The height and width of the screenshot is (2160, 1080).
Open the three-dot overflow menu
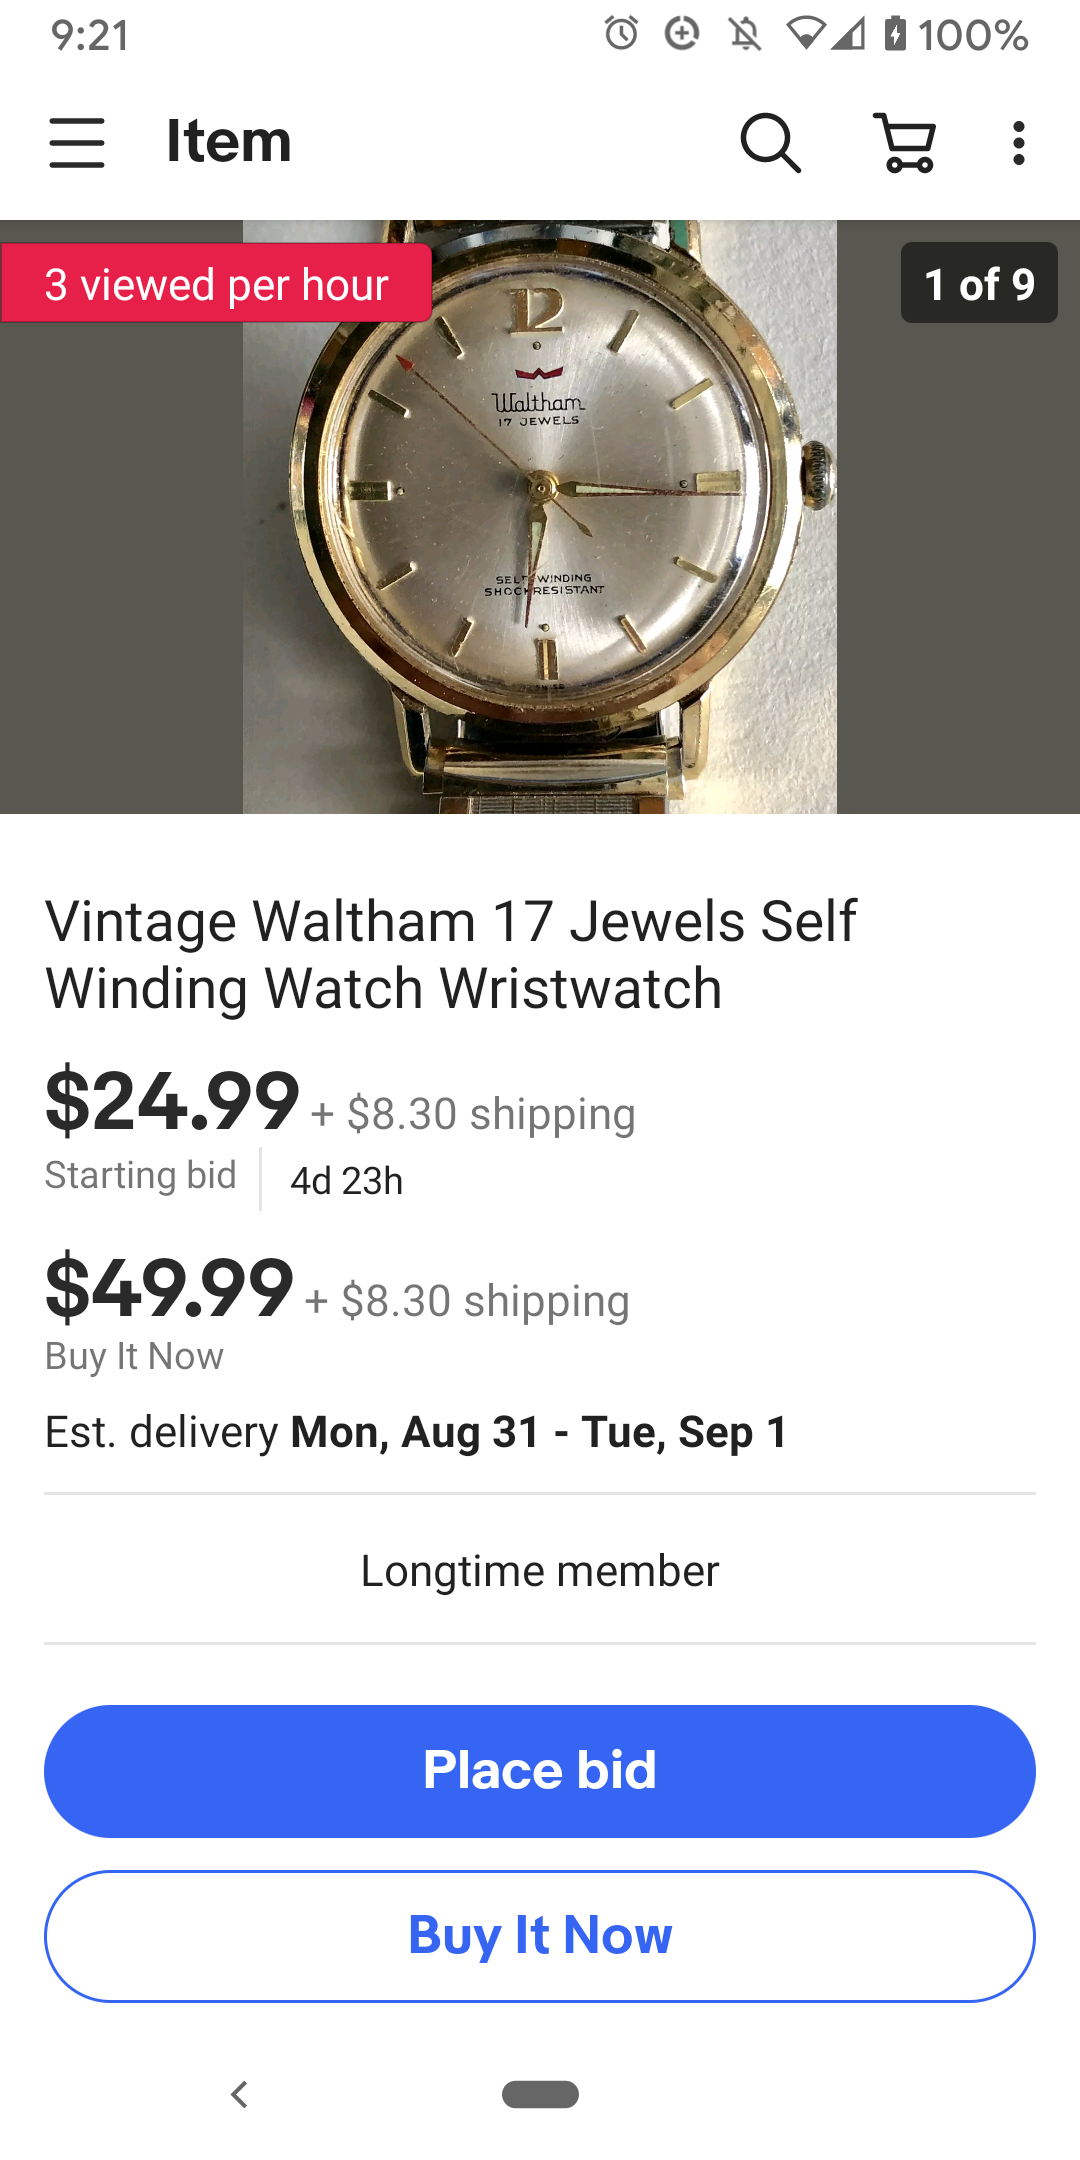[x=1018, y=142]
